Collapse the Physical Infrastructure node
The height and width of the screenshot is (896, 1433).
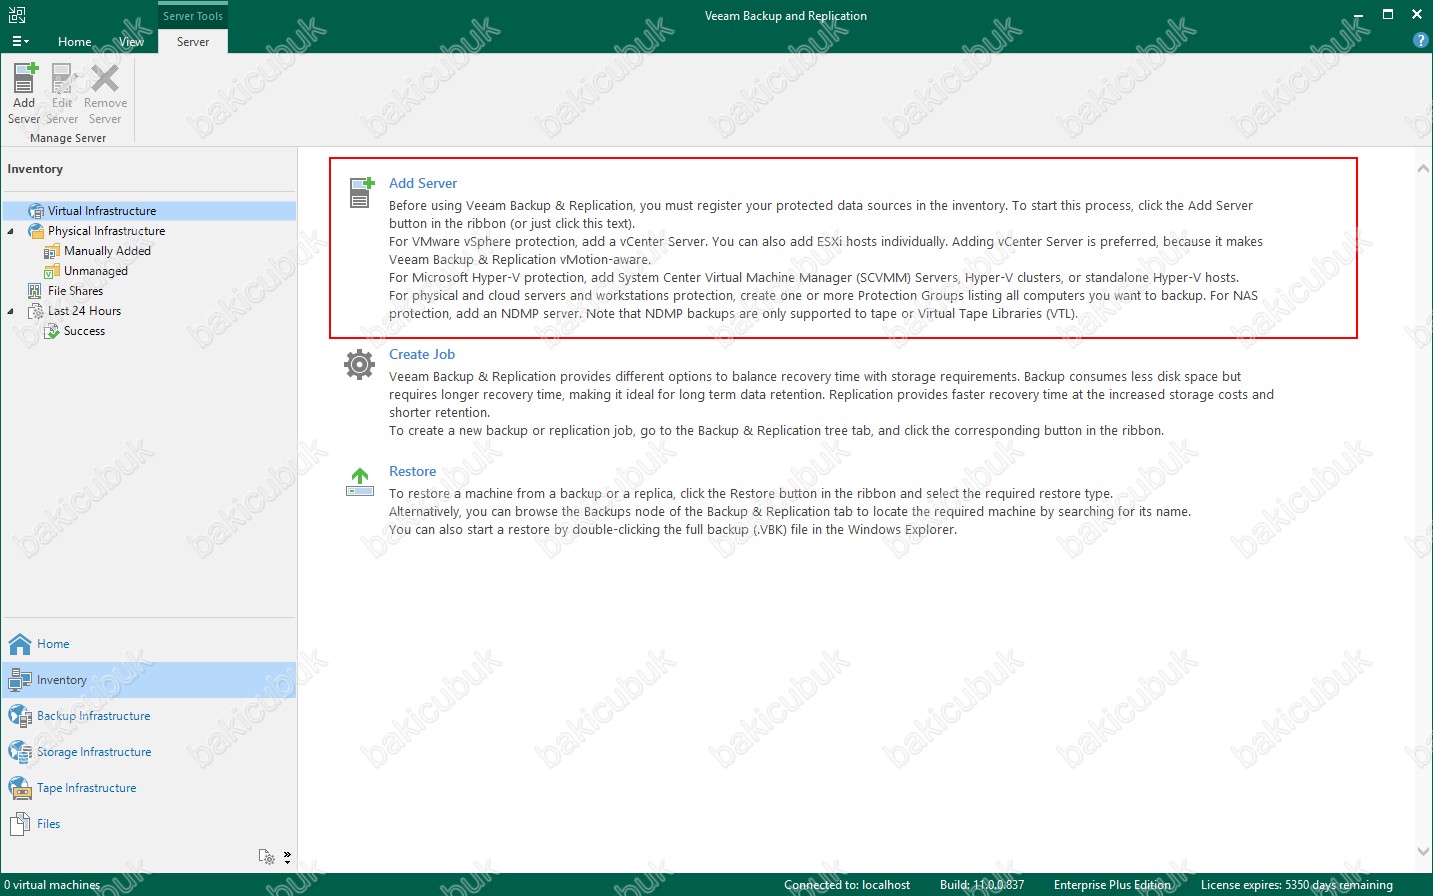11,231
